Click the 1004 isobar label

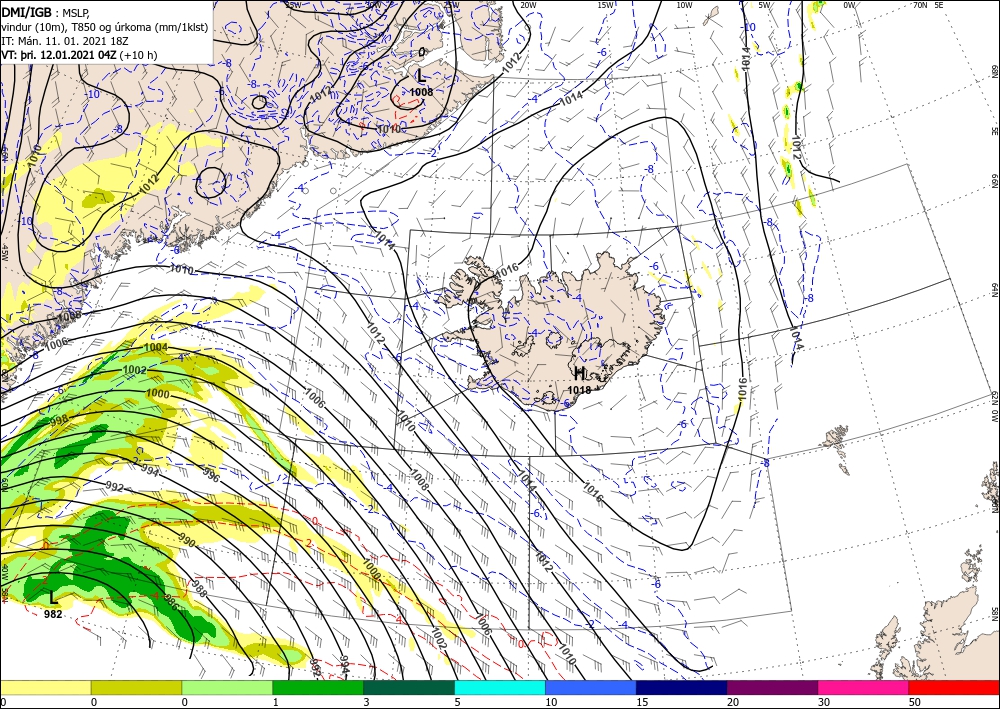click(x=156, y=347)
